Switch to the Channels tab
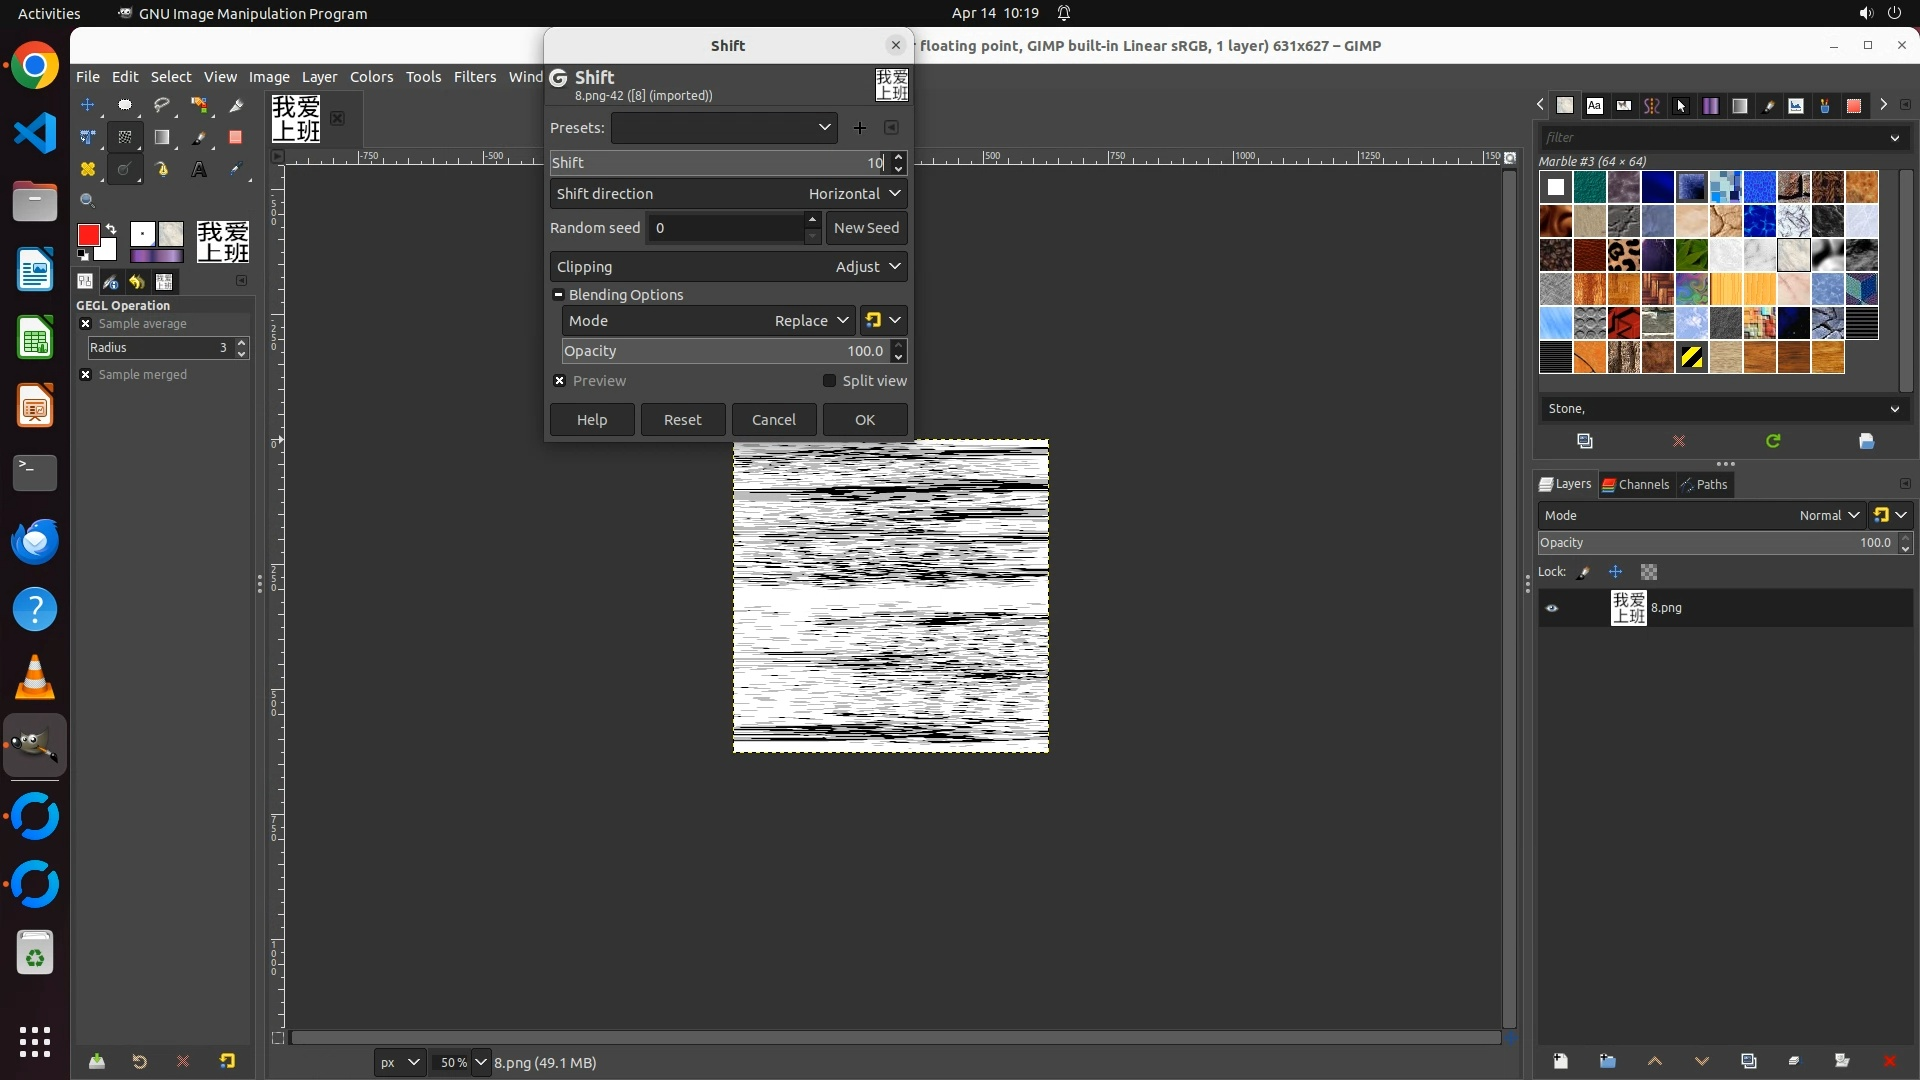1920x1080 pixels. [x=1636, y=485]
